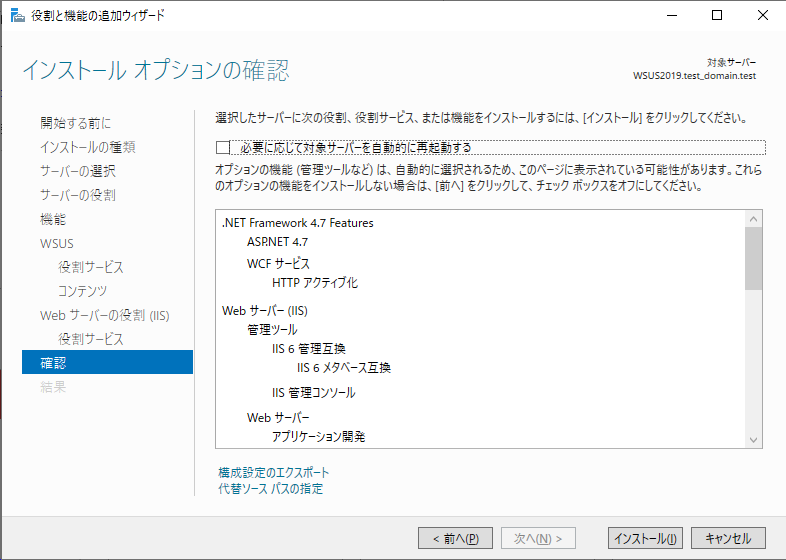Open 代替ソース パスの指定 link

pos(271,488)
